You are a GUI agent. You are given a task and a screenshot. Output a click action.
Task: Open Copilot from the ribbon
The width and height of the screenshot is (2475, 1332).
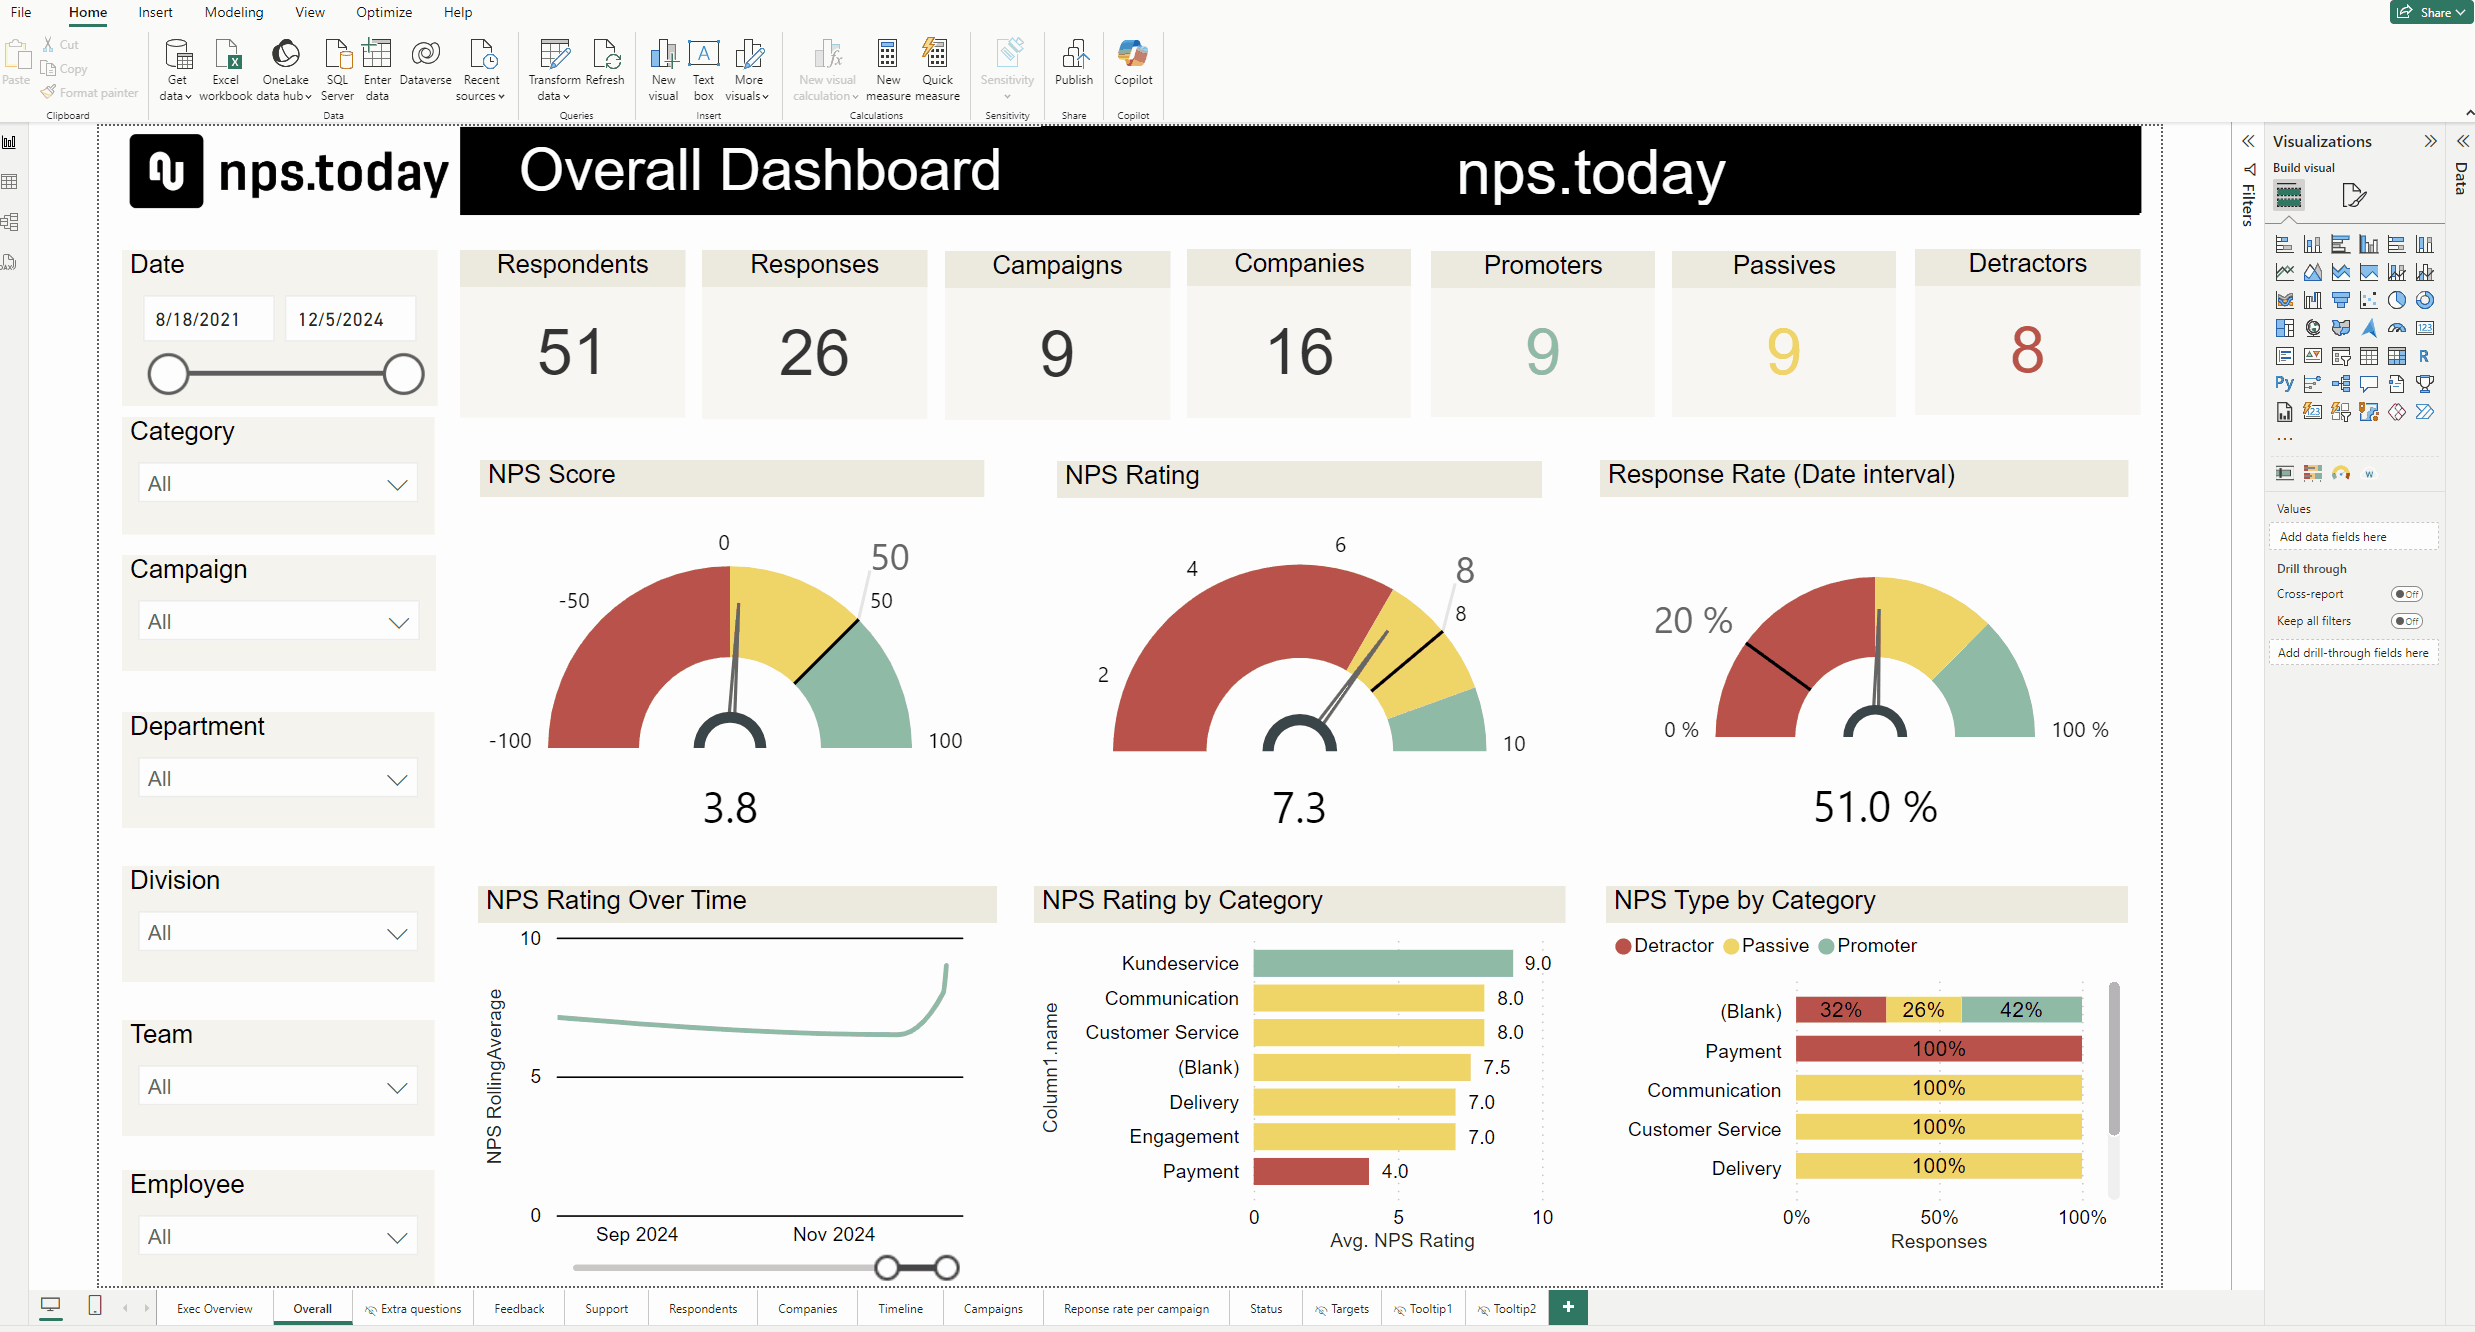pyautogui.click(x=1133, y=55)
